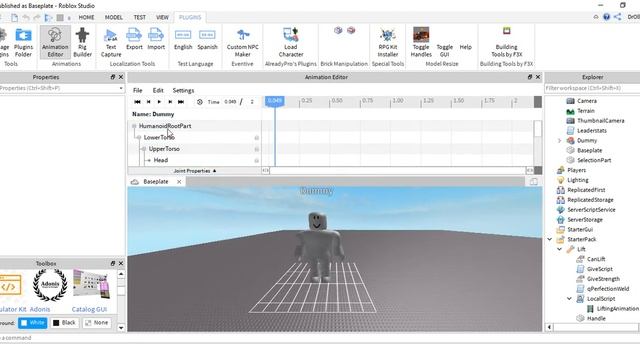This screenshot has height=360, width=640.
Task: Switch to the TEST ribbon tab
Action: pyautogui.click(x=140, y=17)
